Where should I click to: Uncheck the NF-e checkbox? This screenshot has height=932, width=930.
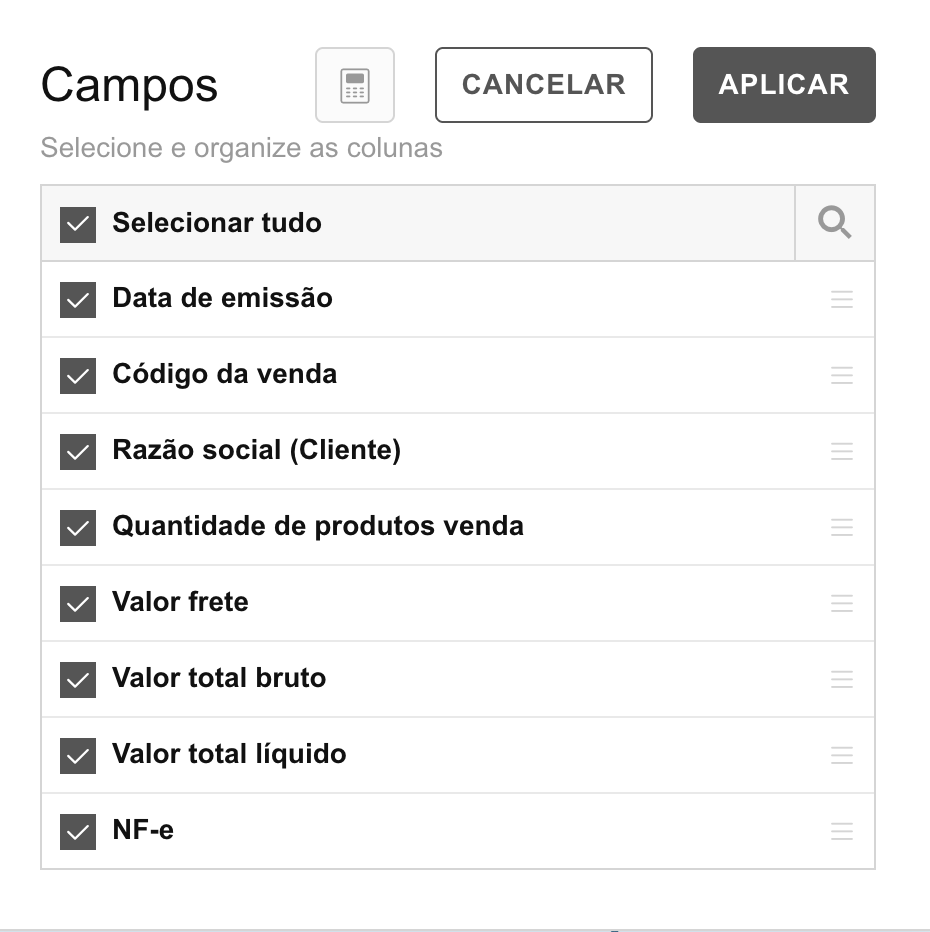(78, 832)
